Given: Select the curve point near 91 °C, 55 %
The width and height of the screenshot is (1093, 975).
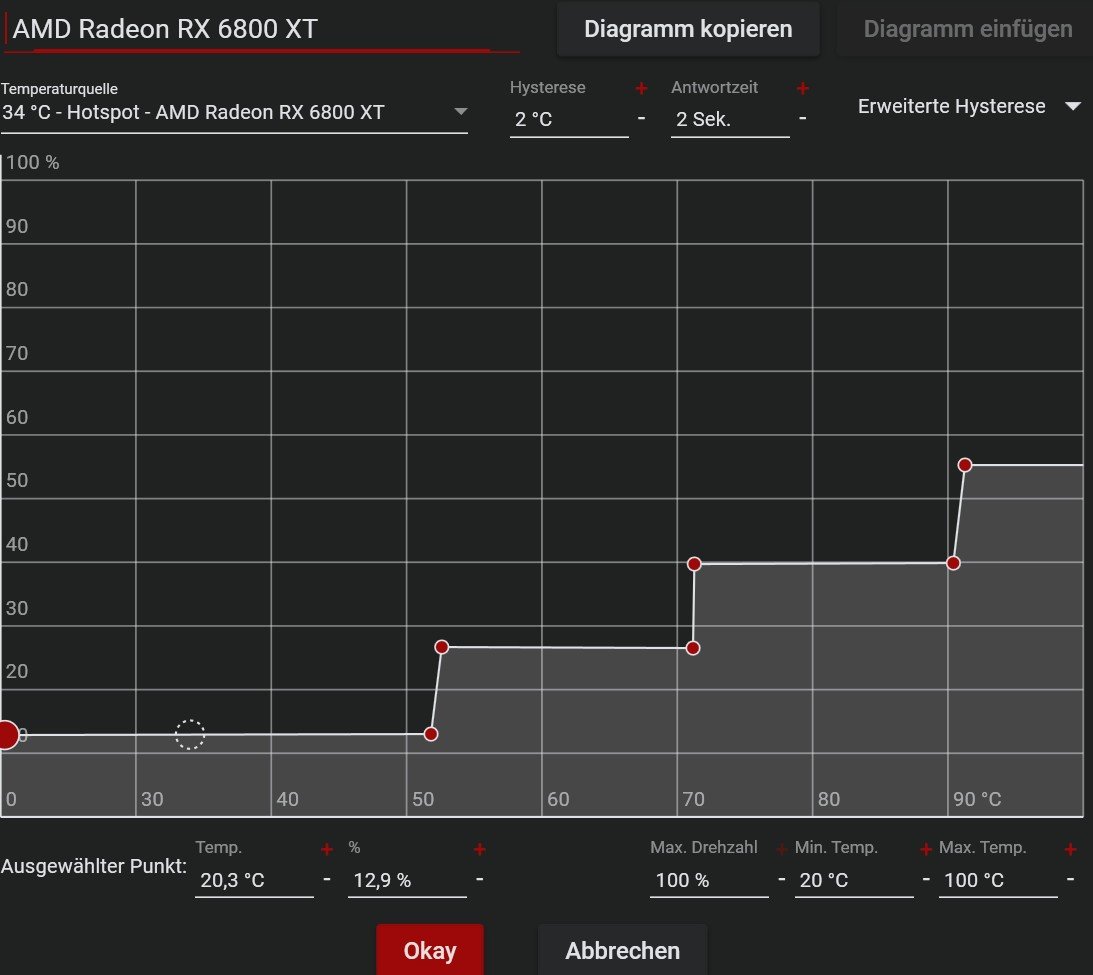Looking at the screenshot, I should click(x=965, y=465).
